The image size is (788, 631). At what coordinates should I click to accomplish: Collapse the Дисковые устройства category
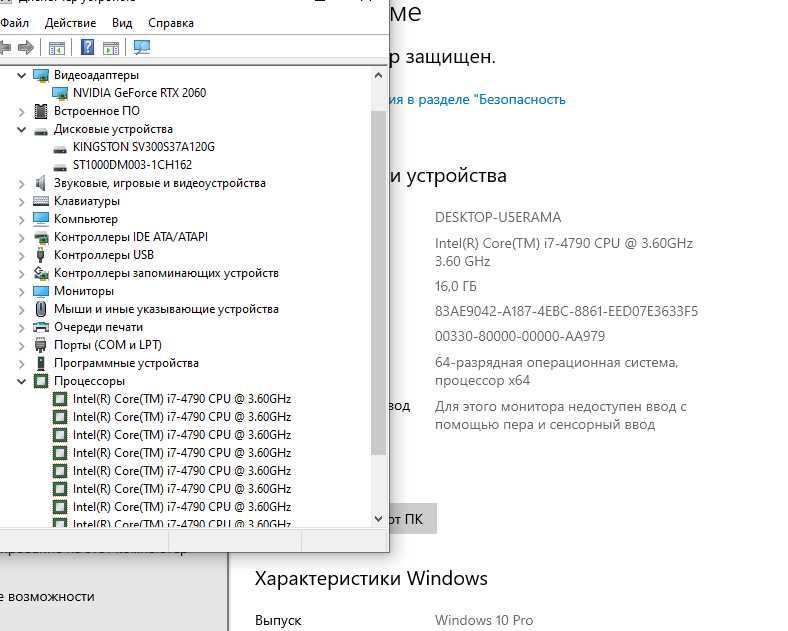point(21,130)
